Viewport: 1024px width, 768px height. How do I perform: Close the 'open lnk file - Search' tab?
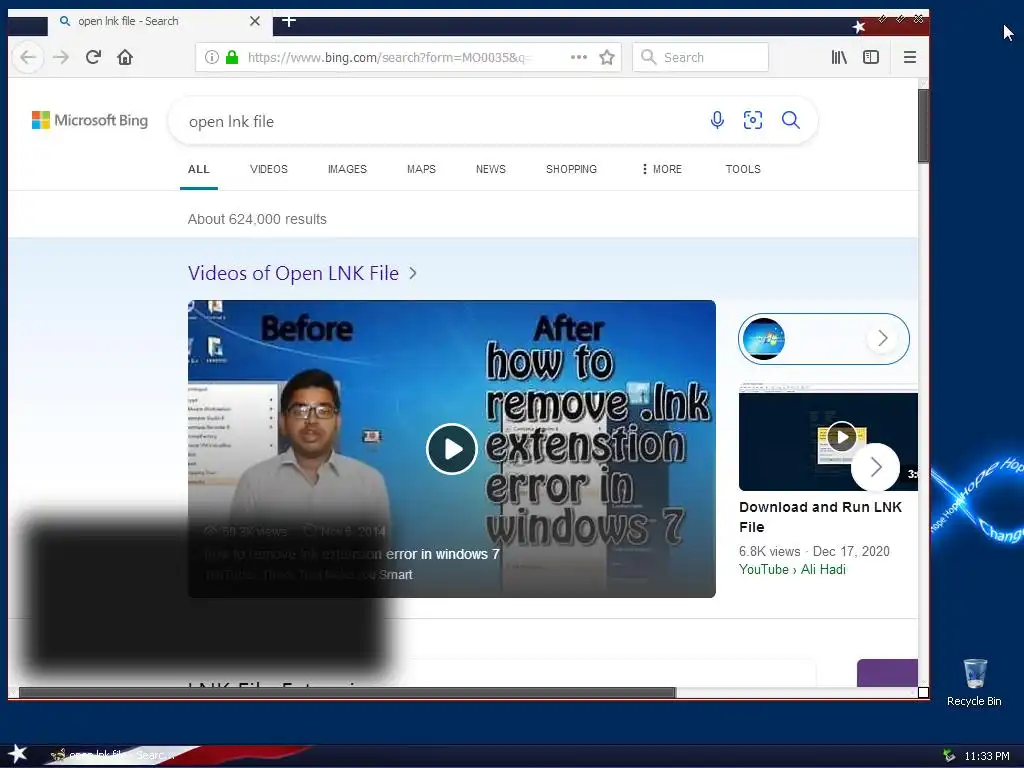coord(255,21)
